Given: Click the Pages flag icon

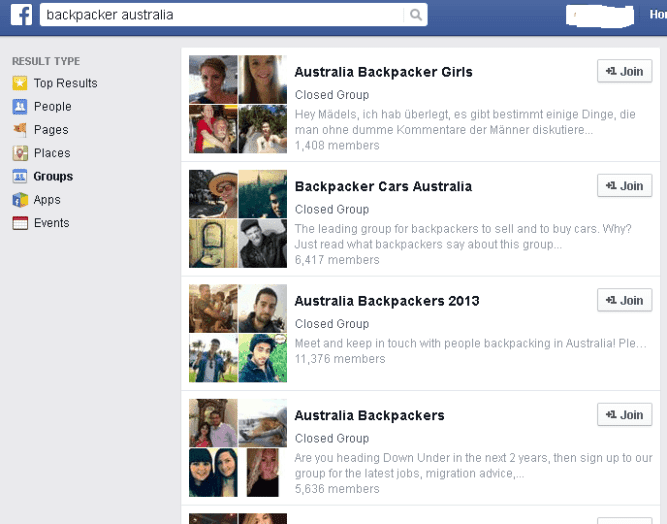Looking at the screenshot, I should pos(20,129).
